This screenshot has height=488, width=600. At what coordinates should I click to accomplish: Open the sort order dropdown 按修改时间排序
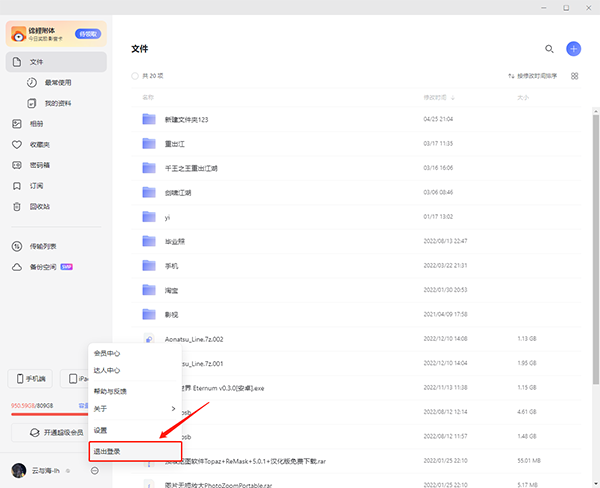point(532,76)
